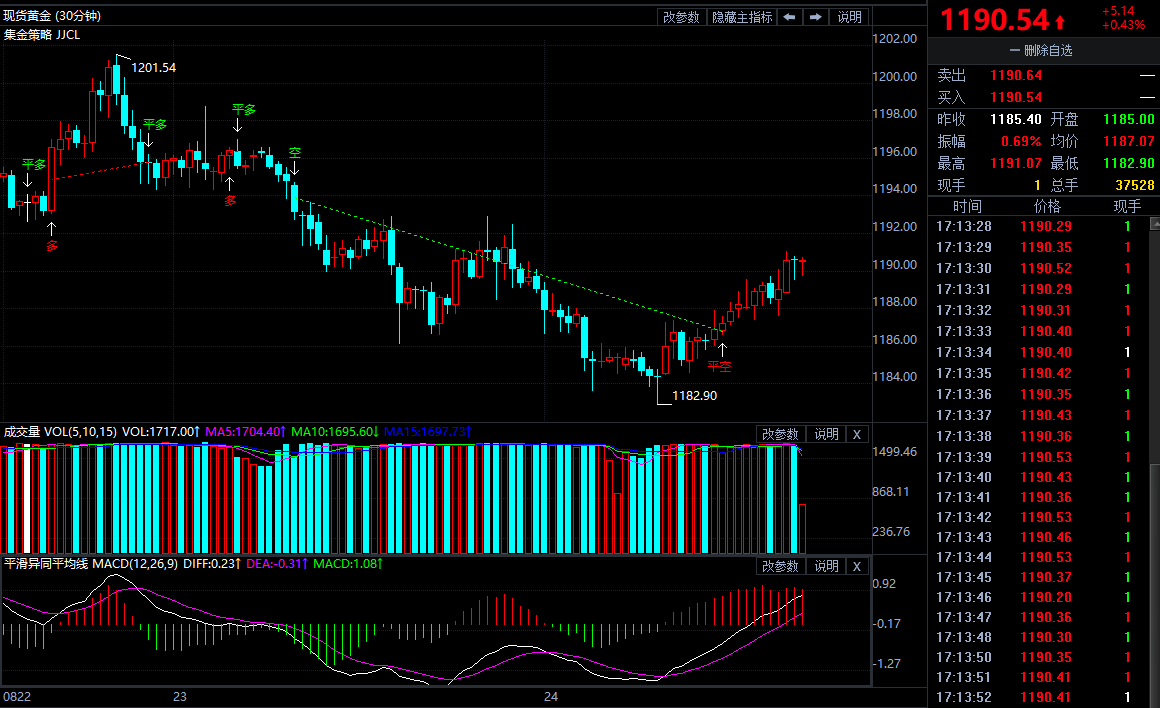Click the 现货黄金 (30分钟) chart title
This screenshot has width=1160, height=708.
click(52, 16)
